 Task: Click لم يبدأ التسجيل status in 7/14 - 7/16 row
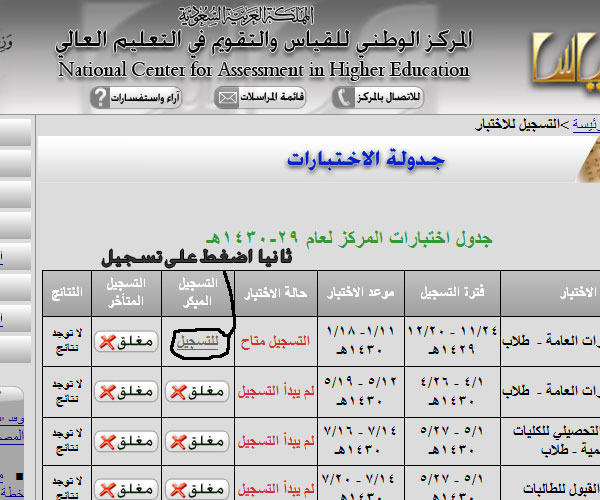click(276, 441)
